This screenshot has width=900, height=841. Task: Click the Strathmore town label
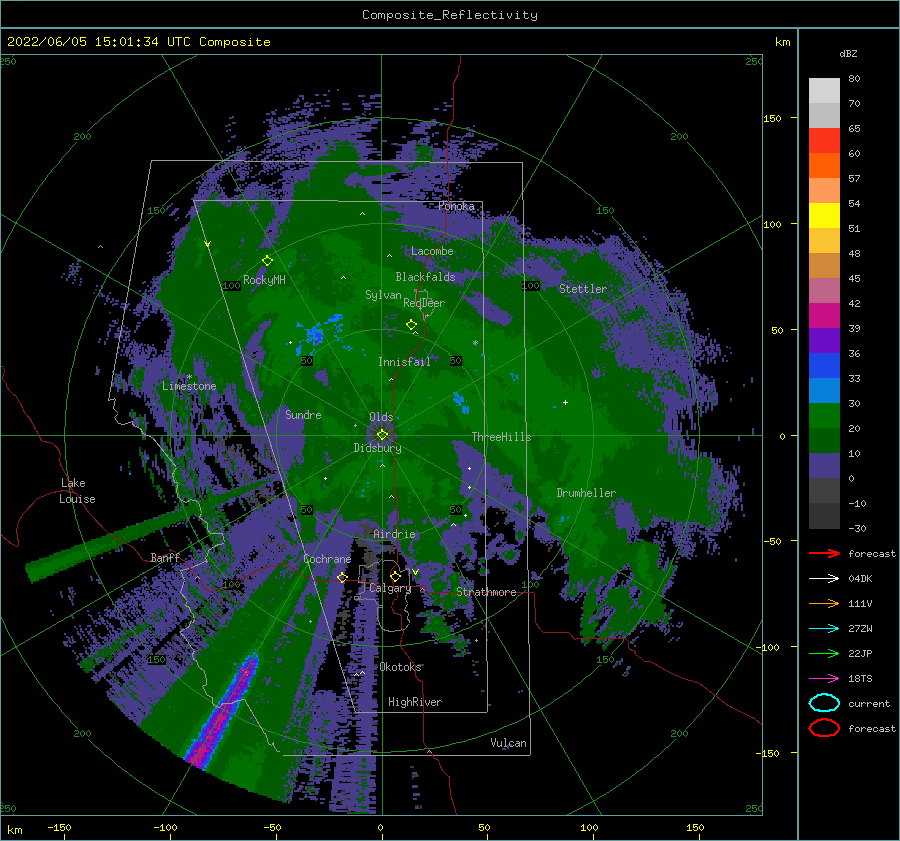tap(486, 592)
